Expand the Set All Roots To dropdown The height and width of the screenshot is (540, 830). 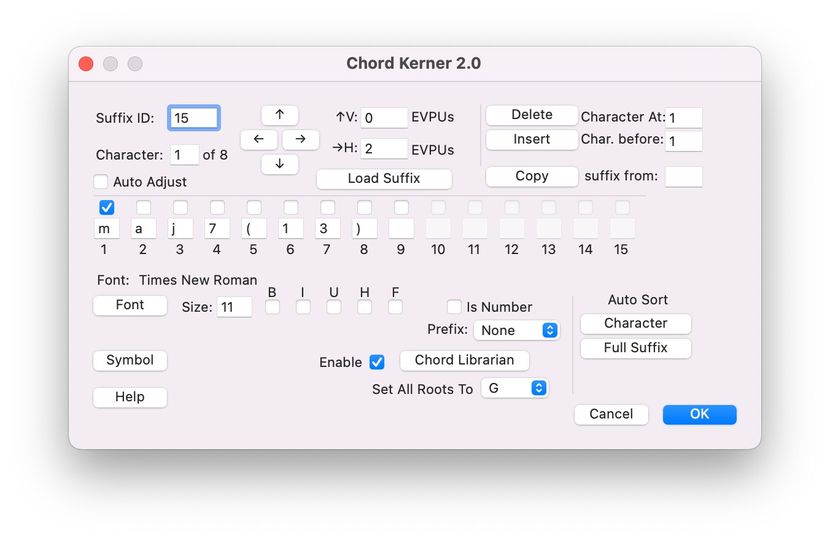tap(514, 388)
